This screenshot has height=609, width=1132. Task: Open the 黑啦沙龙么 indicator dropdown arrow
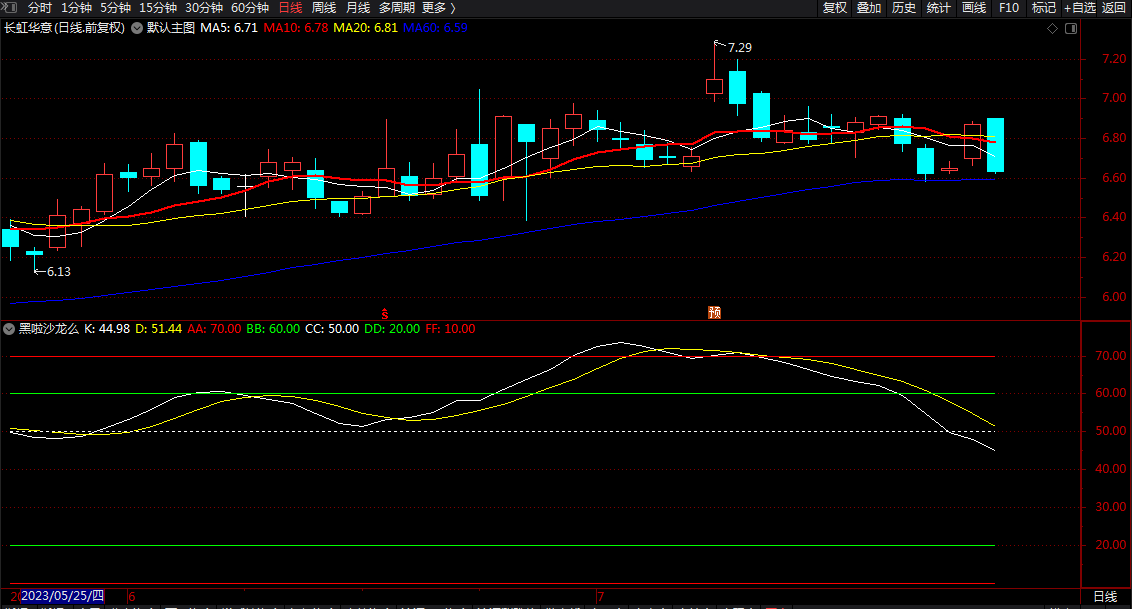(x=9, y=329)
